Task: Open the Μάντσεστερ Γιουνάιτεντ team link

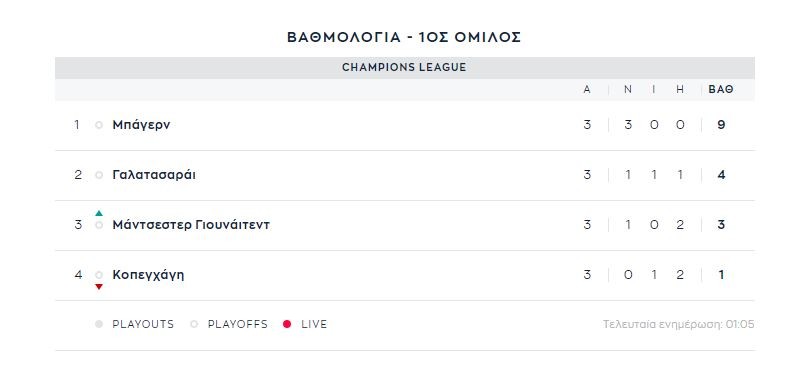Action: [x=191, y=225]
